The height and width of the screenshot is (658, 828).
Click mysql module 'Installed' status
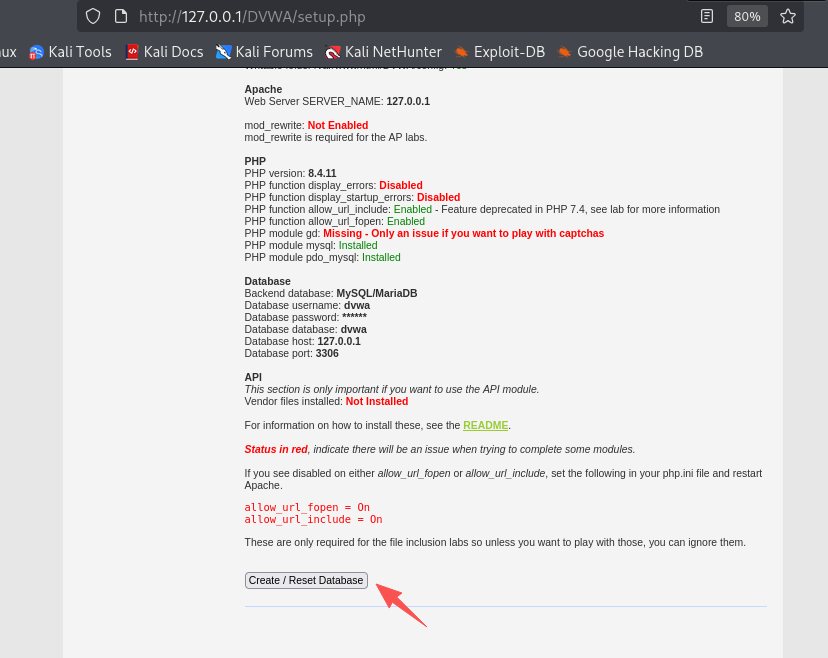click(358, 245)
